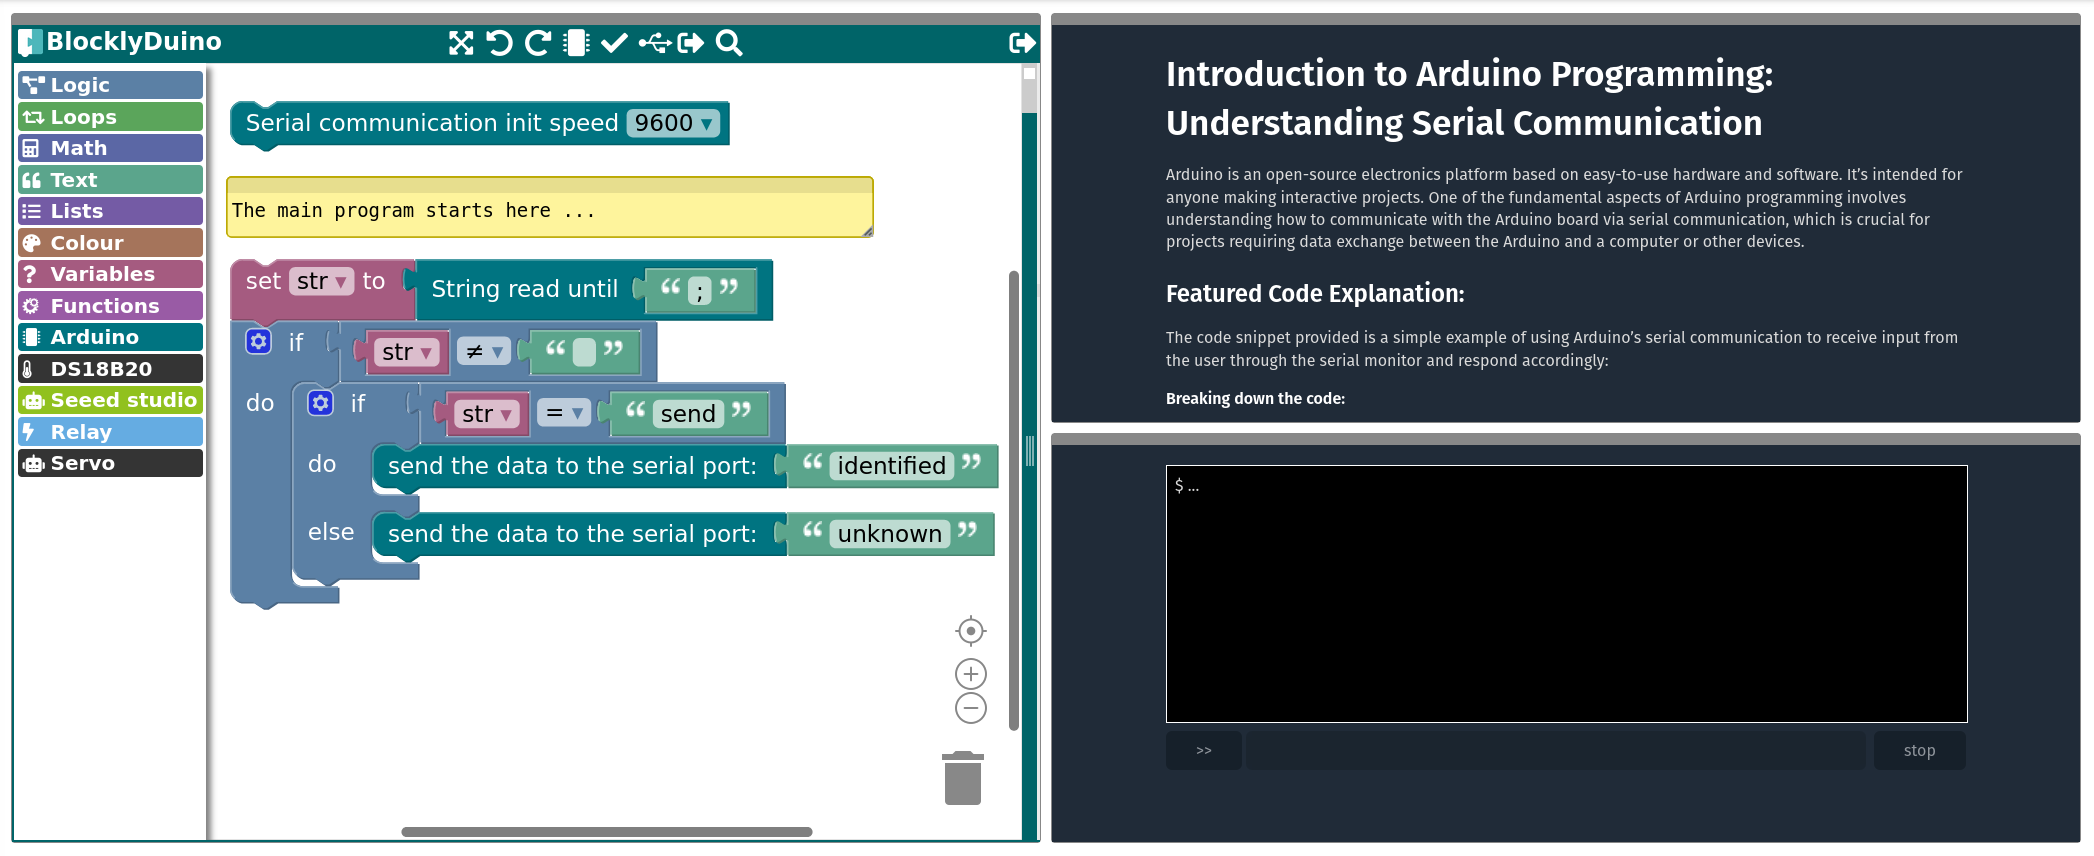Verify the code with the checkmark icon
Image resolution: width=2094 pixels, height=856 pixels.
pyautogui.click(x=614, y=43)
